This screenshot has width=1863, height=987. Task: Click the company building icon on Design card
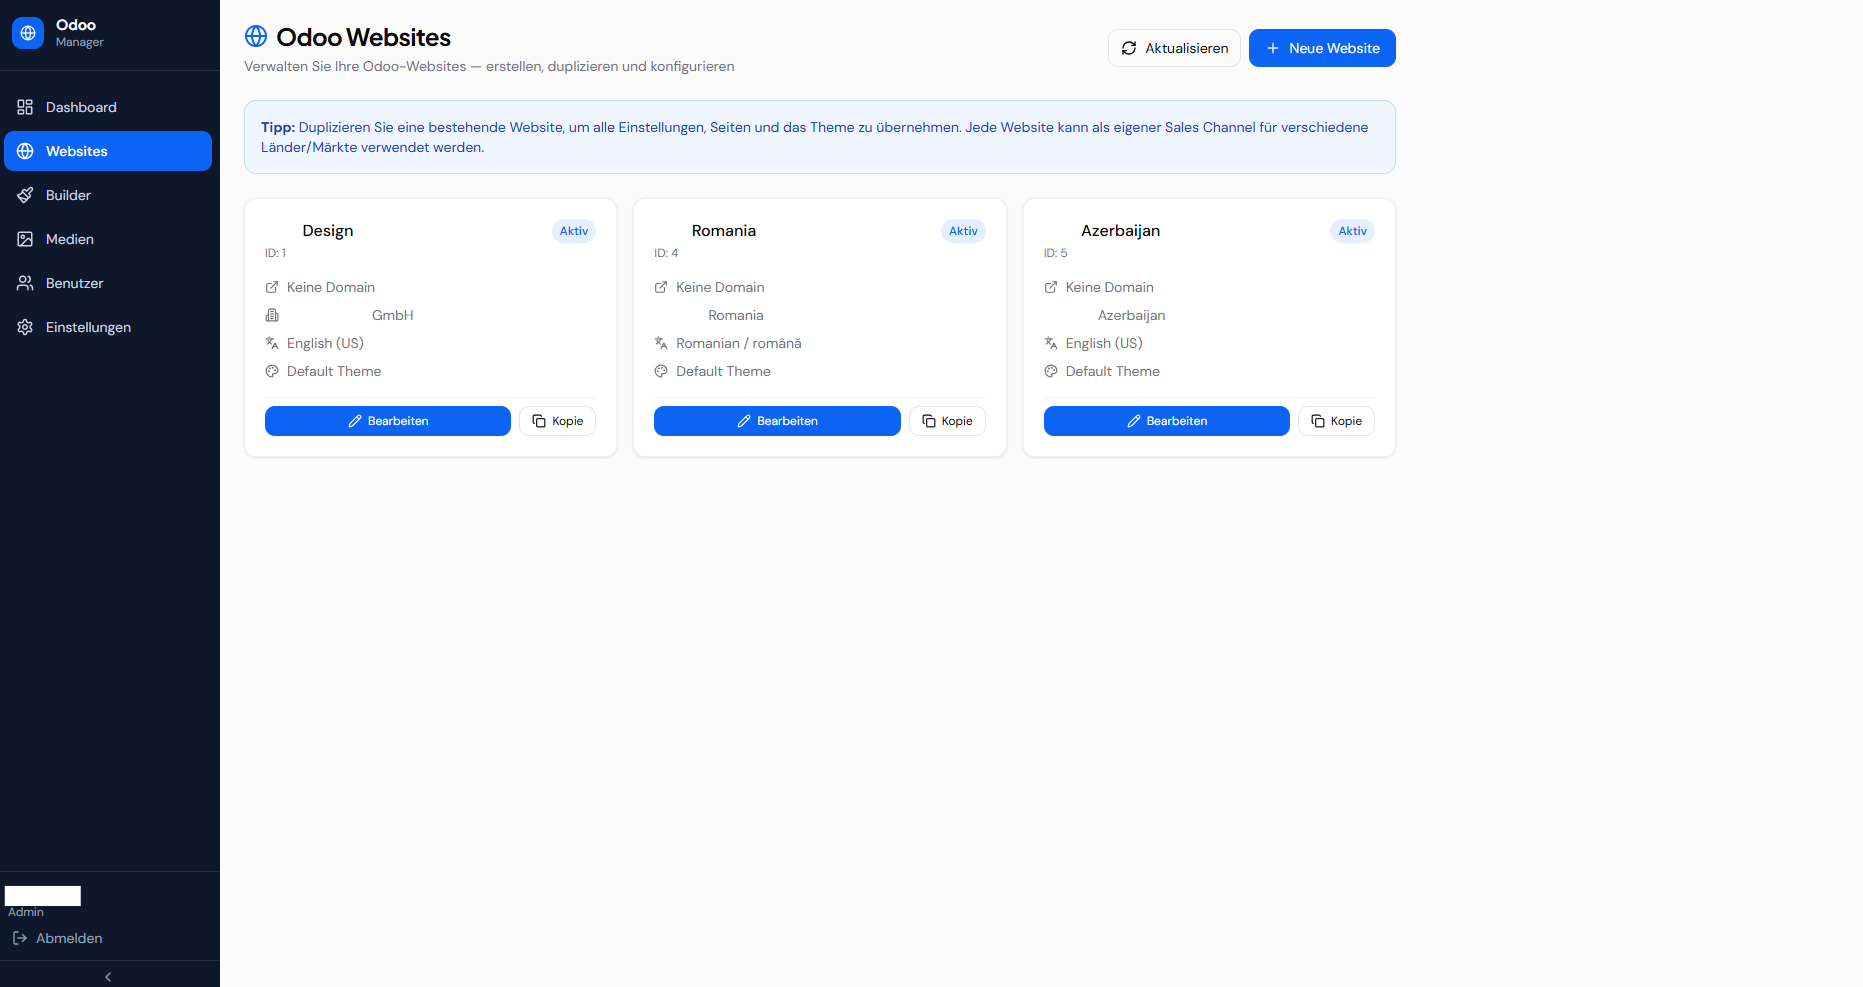point(272,315)
